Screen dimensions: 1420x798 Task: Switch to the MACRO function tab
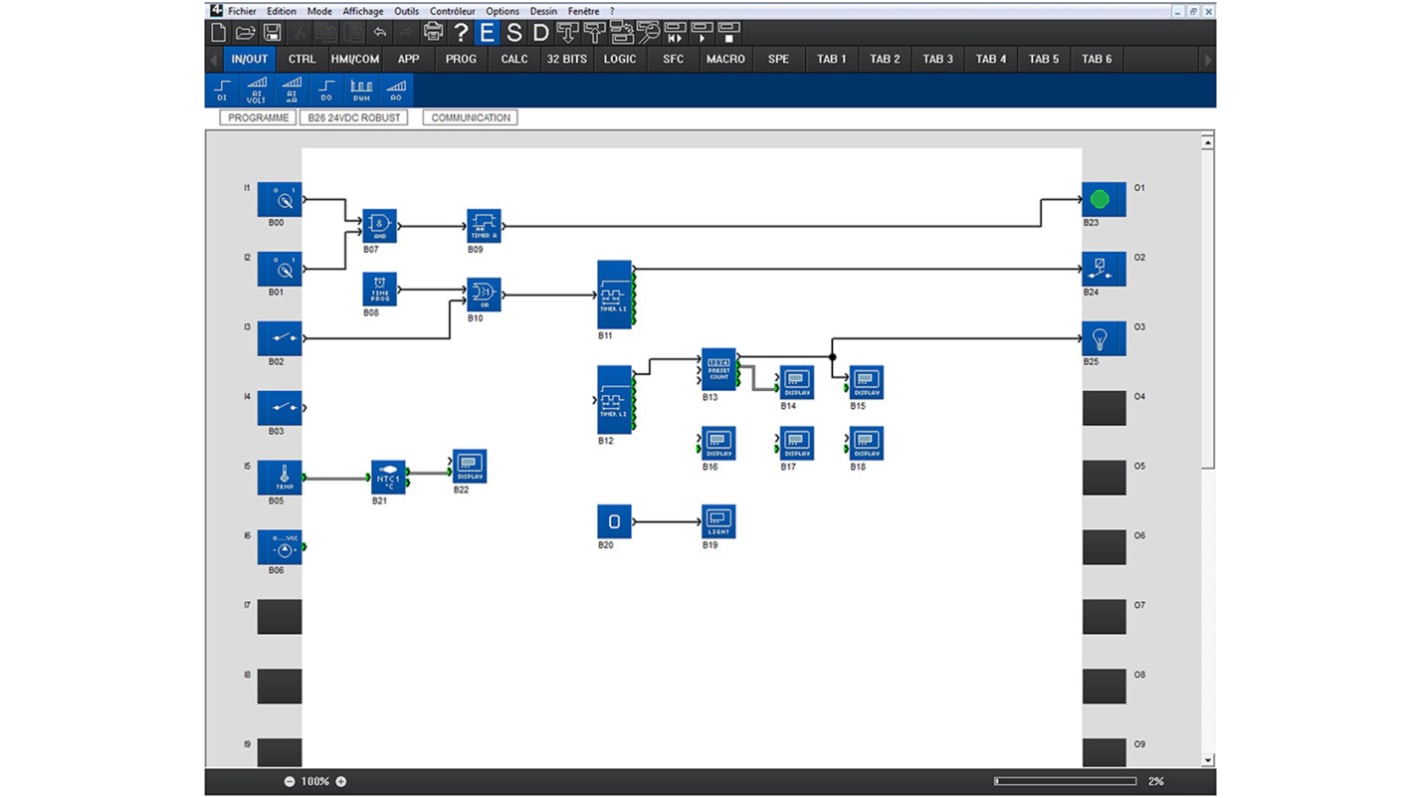726,59
